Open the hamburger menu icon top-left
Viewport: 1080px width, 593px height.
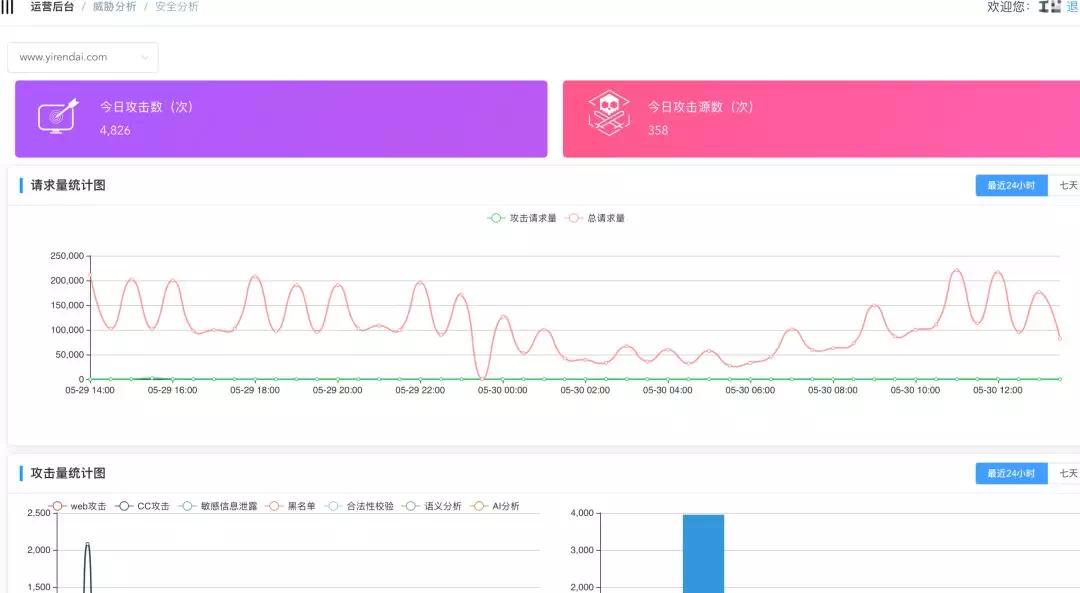click(8, 7)
